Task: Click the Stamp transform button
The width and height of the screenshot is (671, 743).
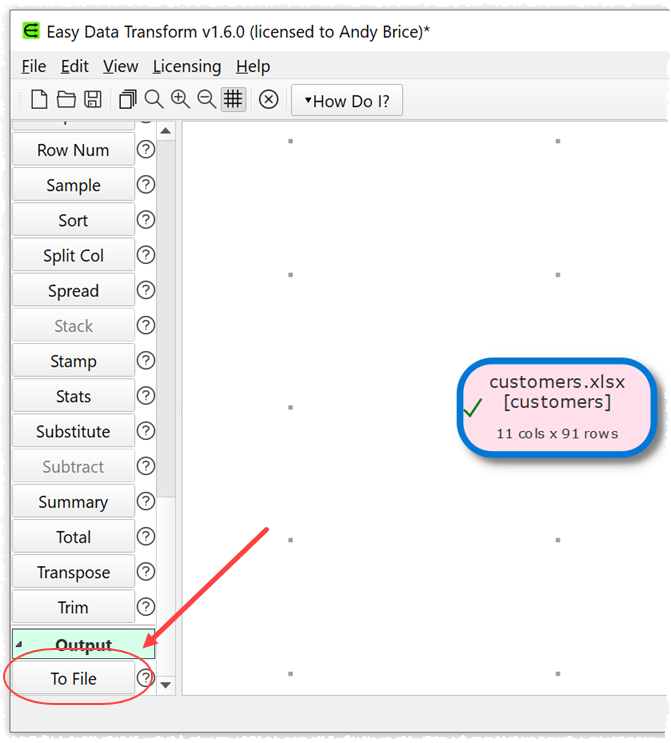Action: (x=73, y=361)
